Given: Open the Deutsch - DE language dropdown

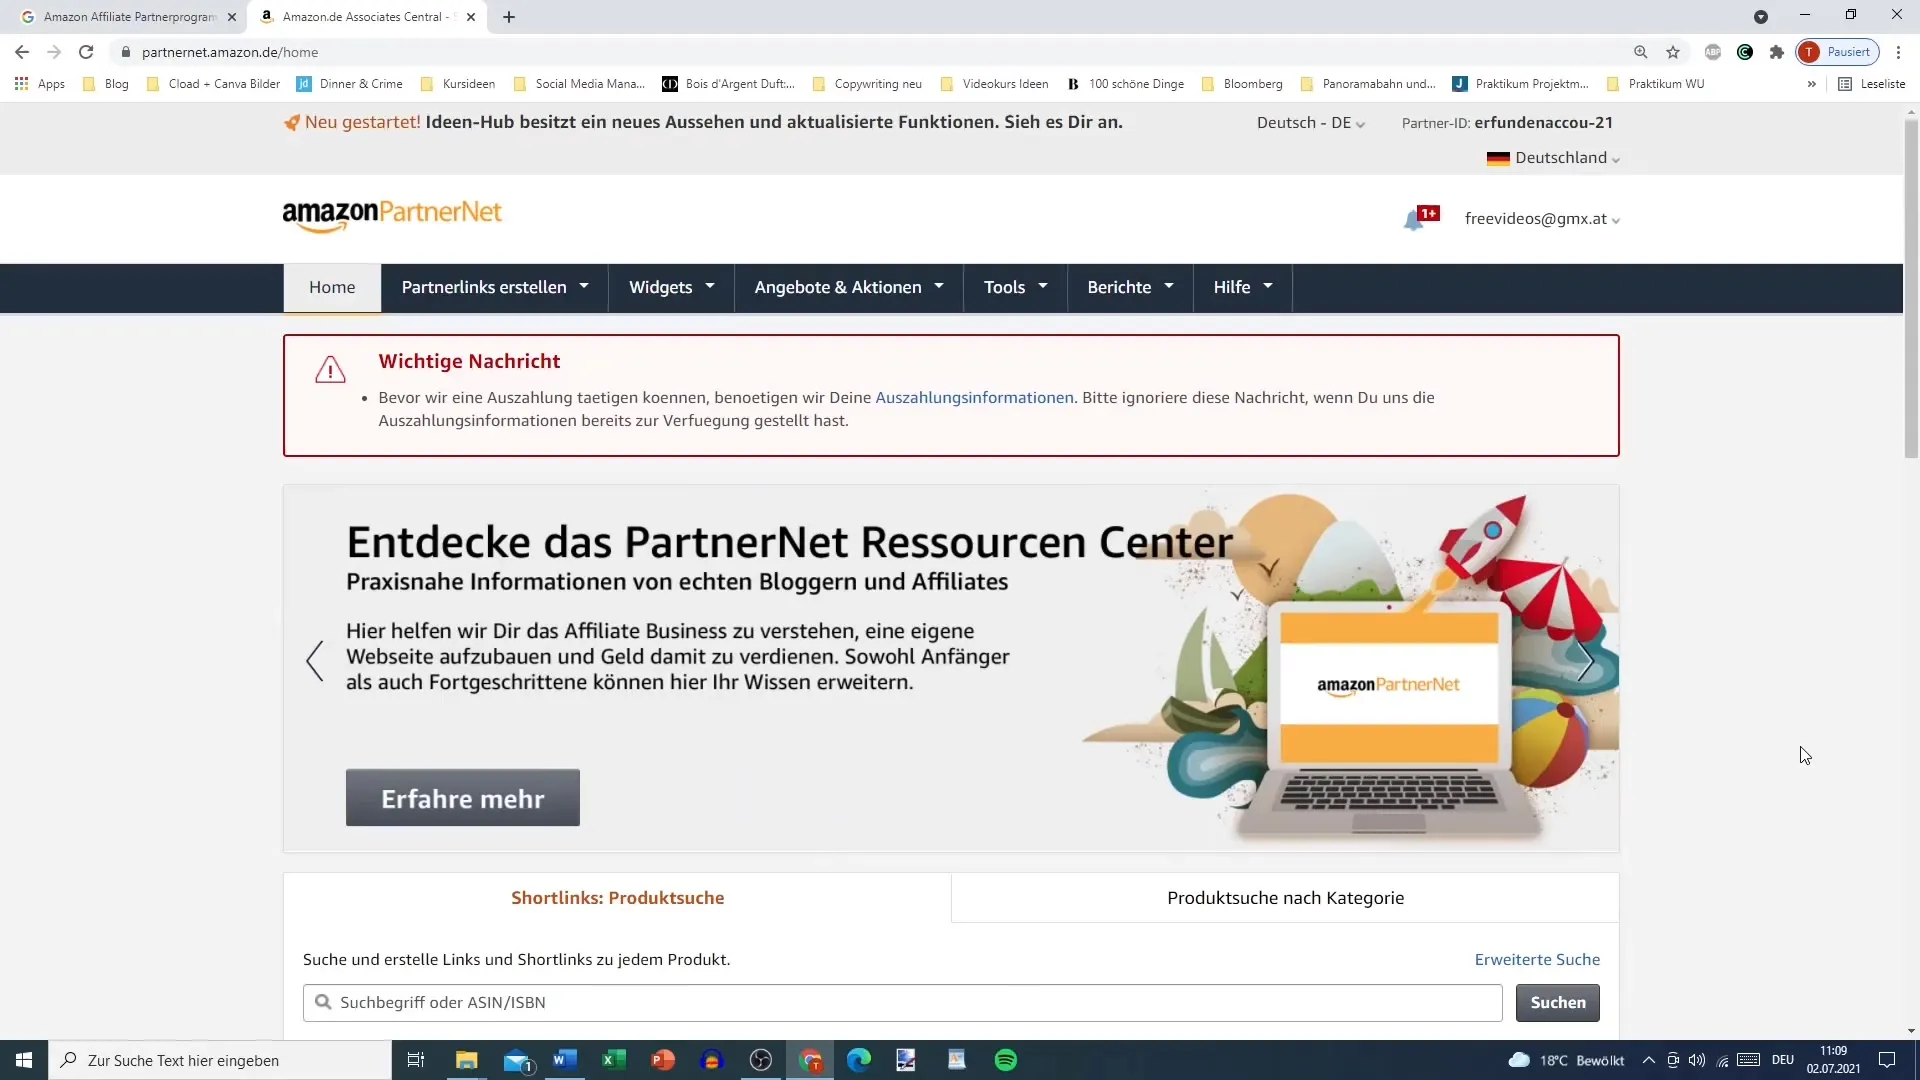Looking at the screenshot, I should pos(1310,123).
